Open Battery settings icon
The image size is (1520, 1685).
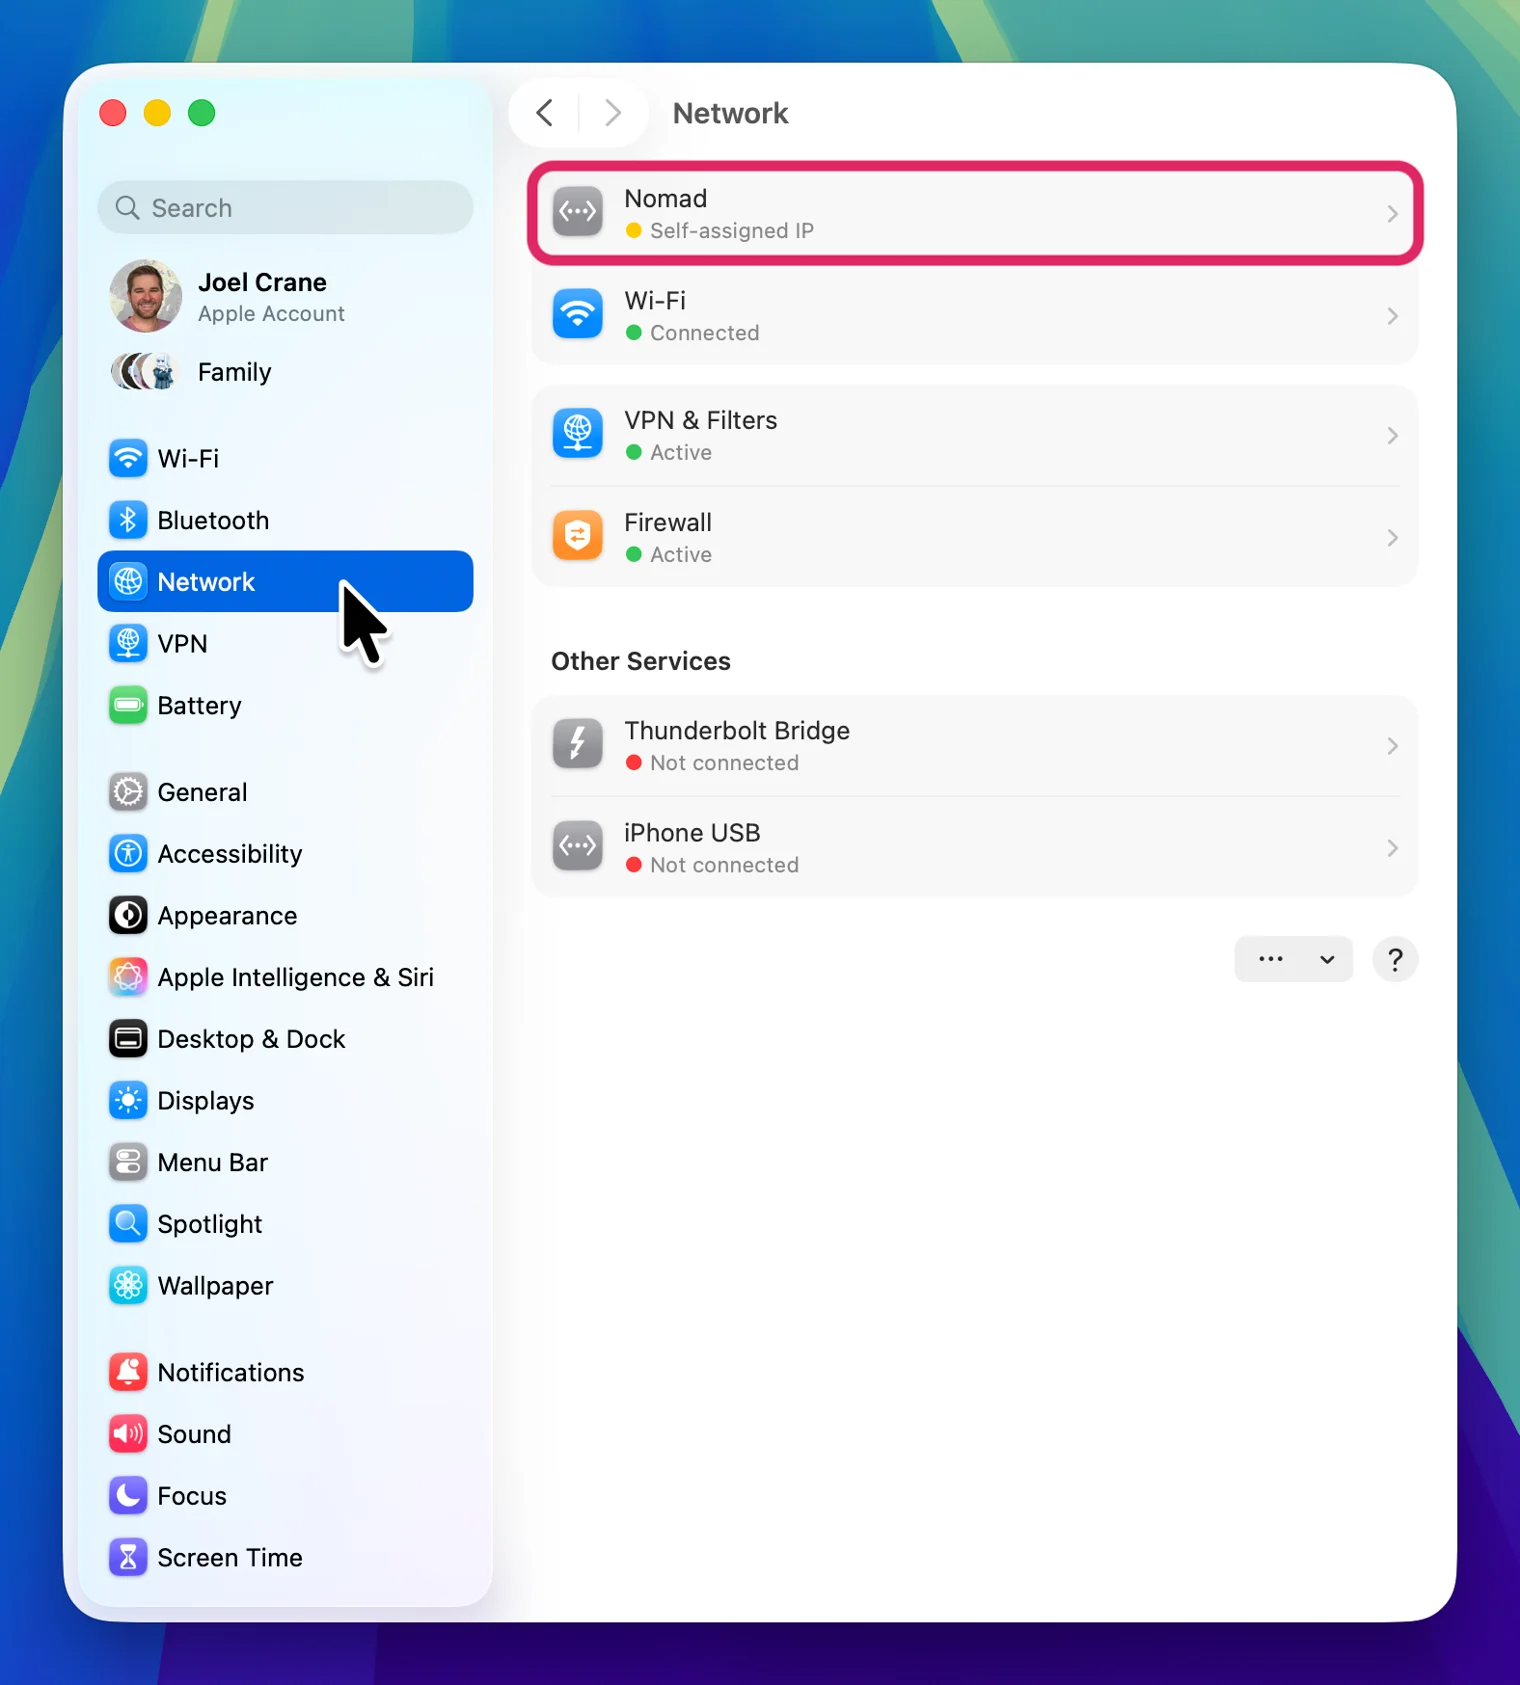128,706
